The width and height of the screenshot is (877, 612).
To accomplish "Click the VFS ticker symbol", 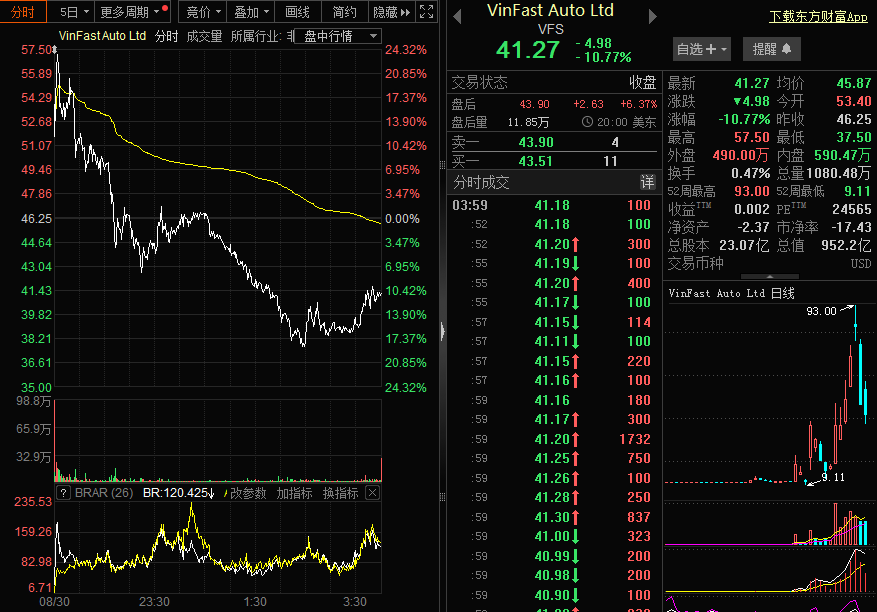I will click(550, 29).
